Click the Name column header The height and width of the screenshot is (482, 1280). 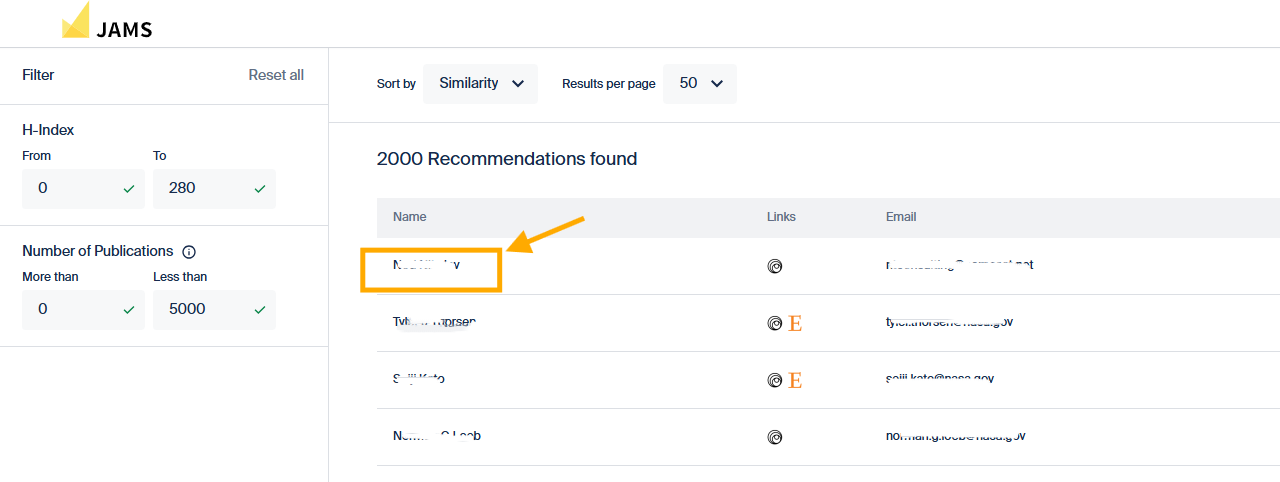409,217
